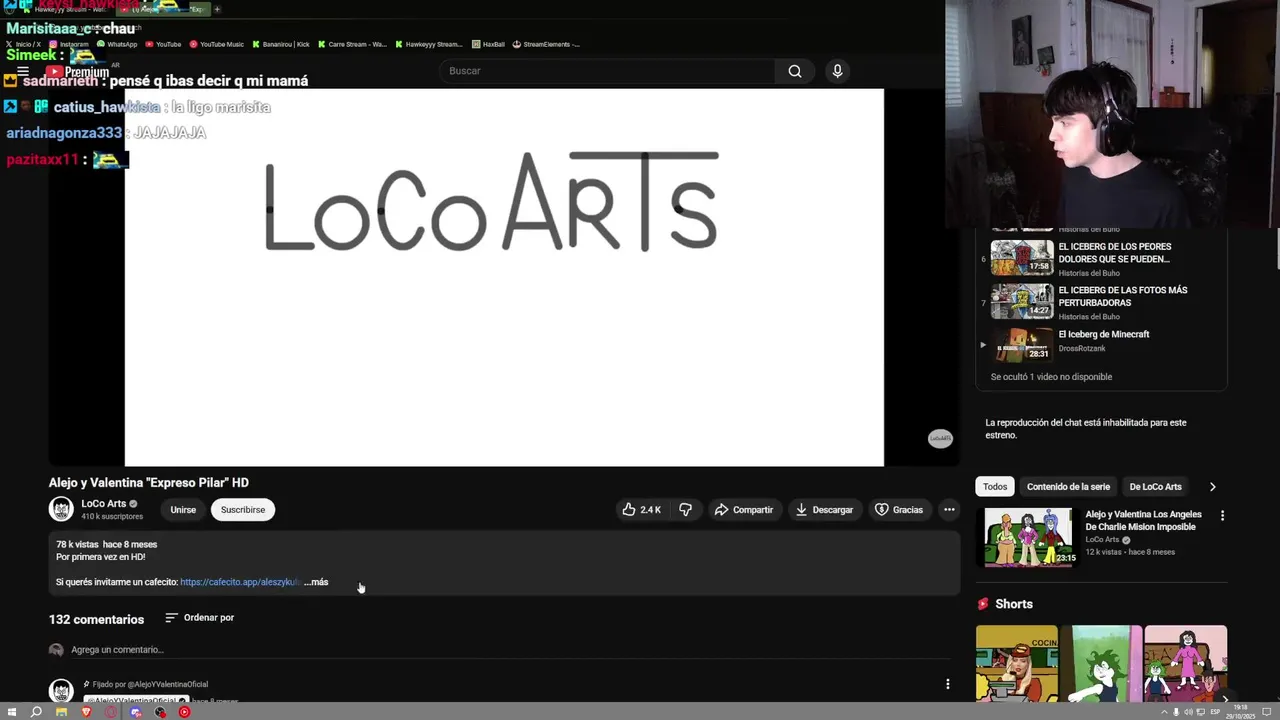Open WhatsApp bookmark

(116, 44)
